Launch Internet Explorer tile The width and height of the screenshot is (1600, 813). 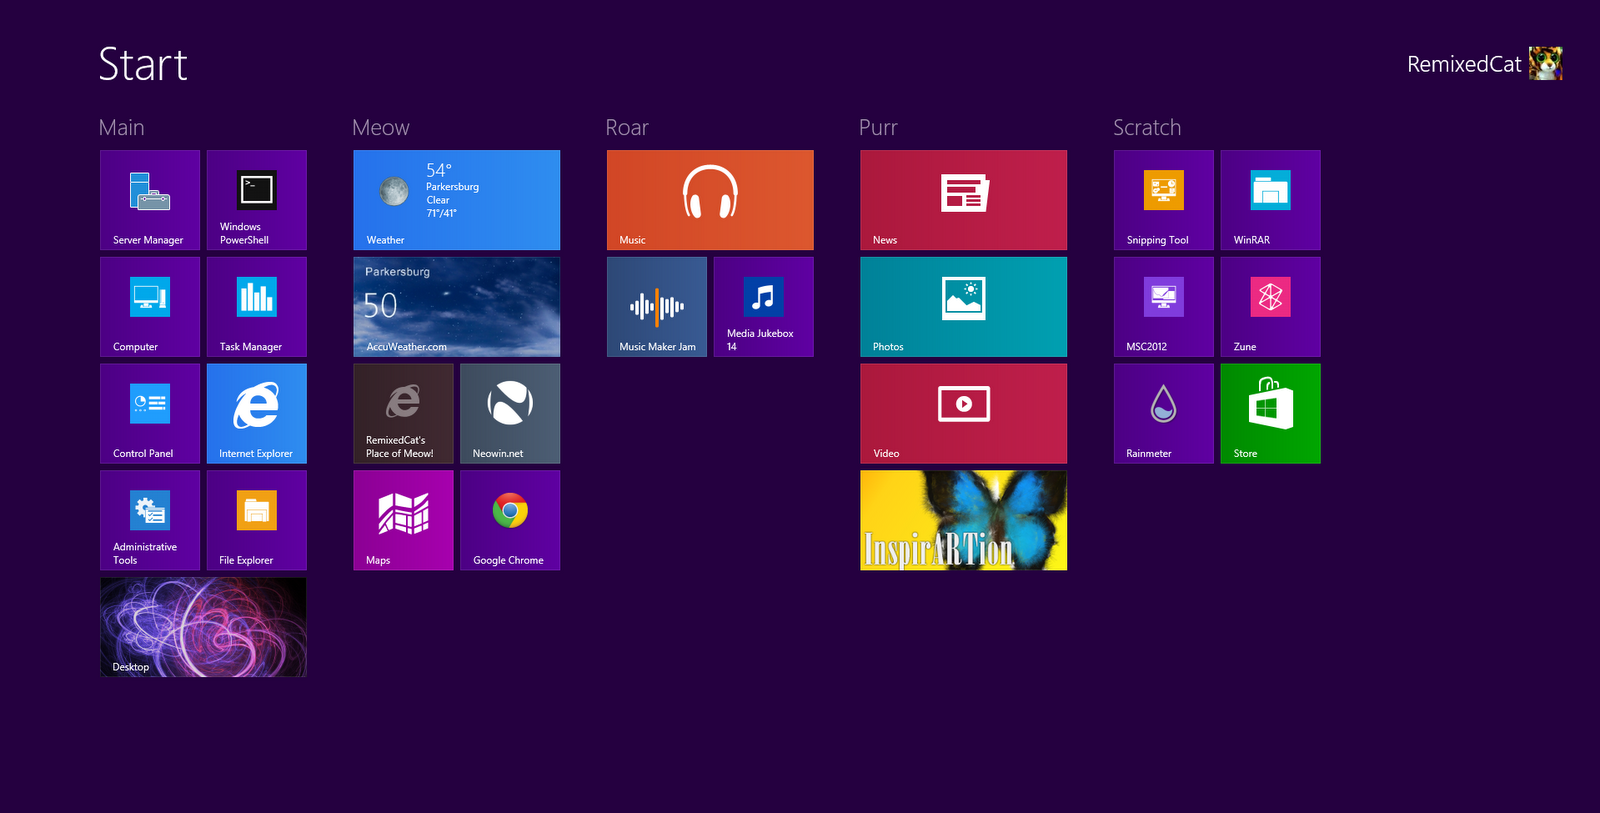[x=257, y=413]
